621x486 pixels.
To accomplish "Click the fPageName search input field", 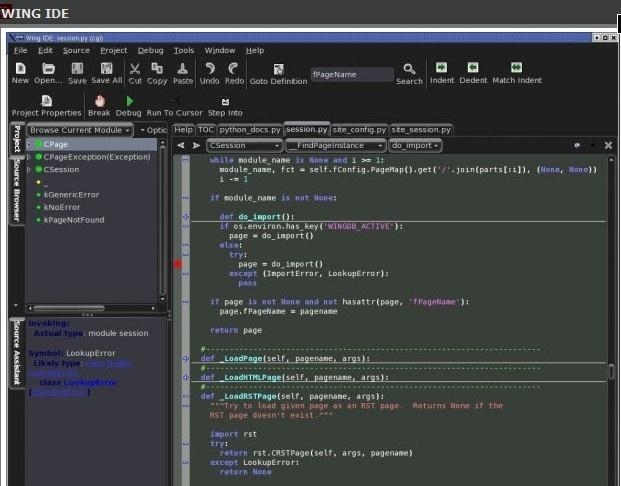I will pos(352,74).
